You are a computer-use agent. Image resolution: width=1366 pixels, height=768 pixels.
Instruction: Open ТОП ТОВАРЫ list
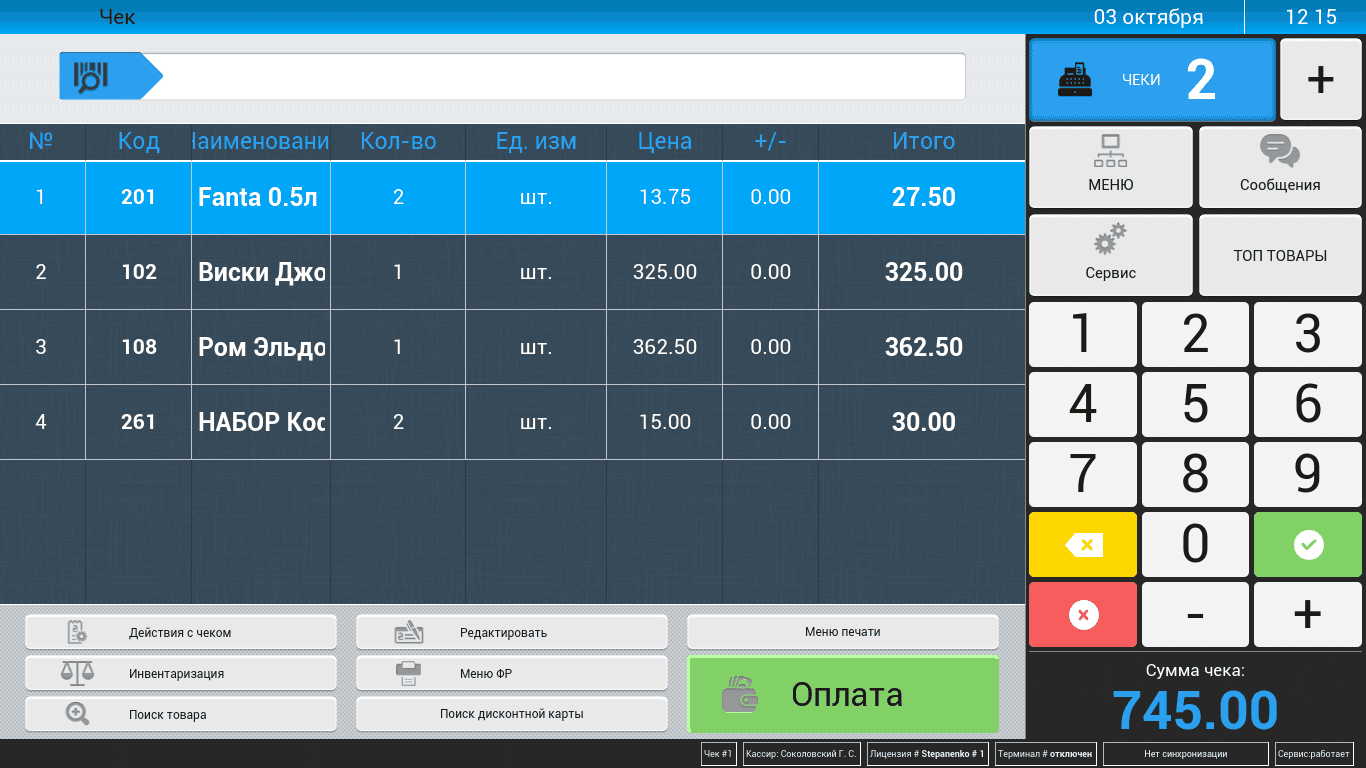[1280, 255]
